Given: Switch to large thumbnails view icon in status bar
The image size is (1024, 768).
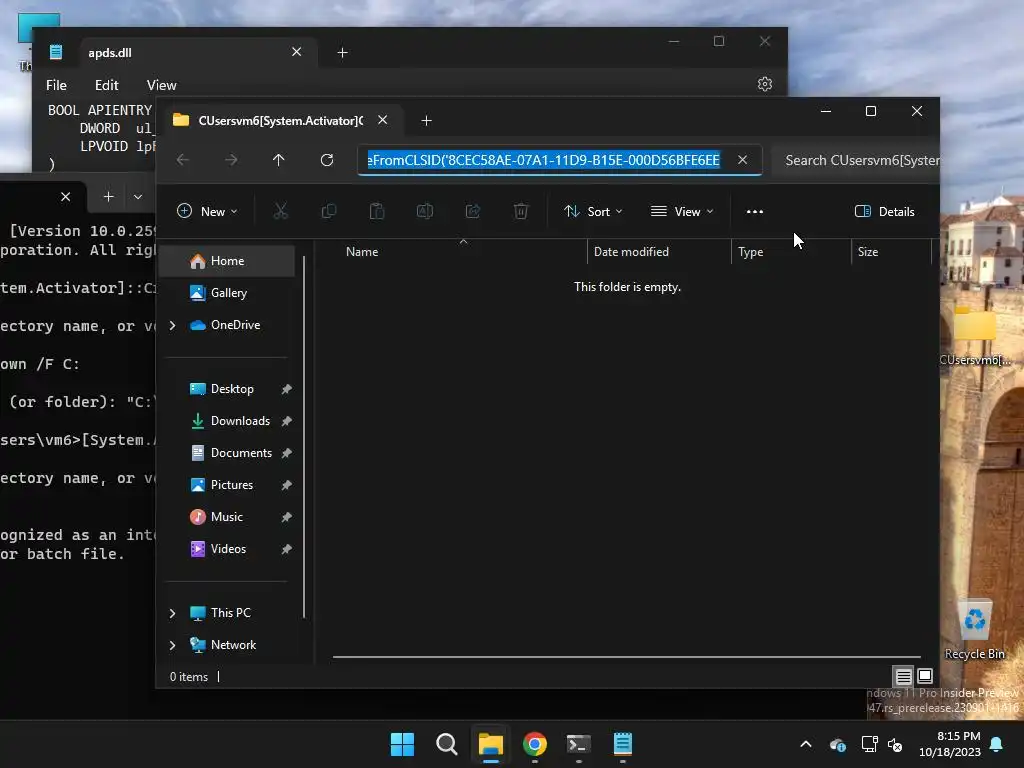Looking at the screenshot, I should point(925,676).
